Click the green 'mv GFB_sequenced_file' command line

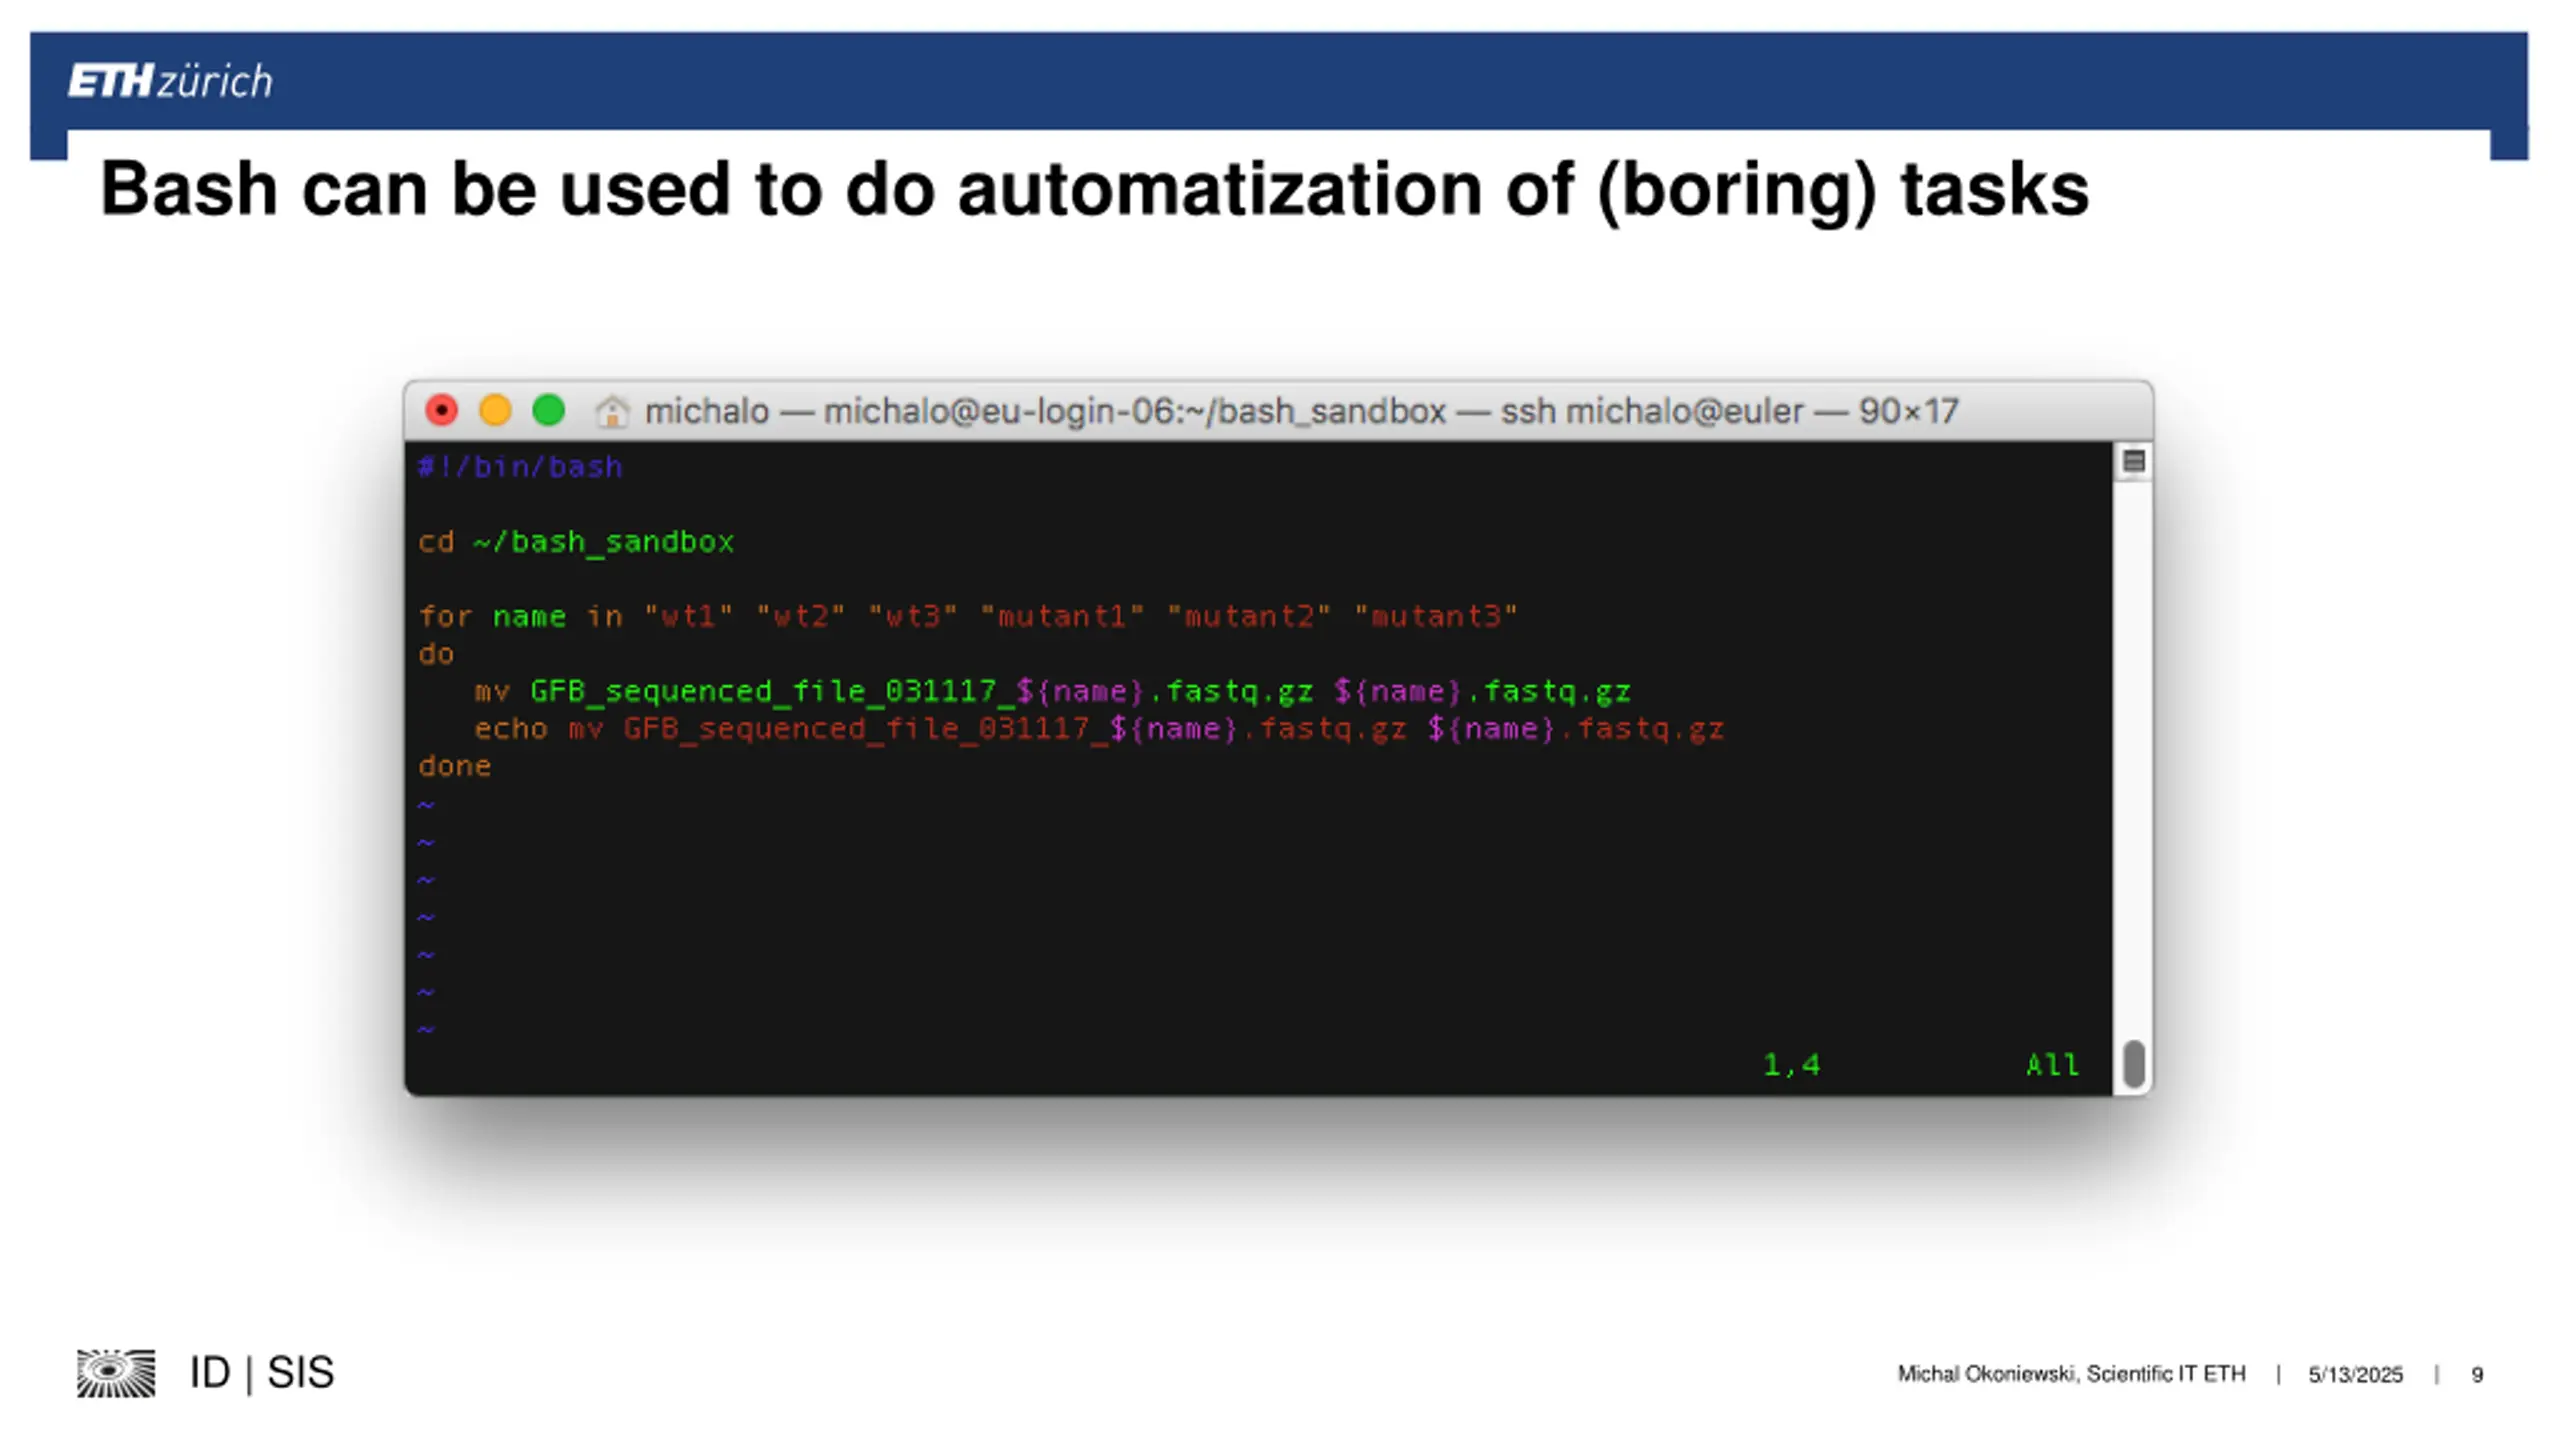(1052, 691)
